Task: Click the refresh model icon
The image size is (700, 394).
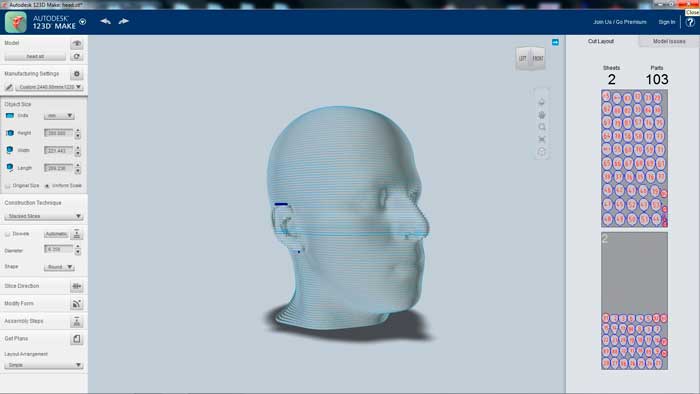Action: click(77, 57)
